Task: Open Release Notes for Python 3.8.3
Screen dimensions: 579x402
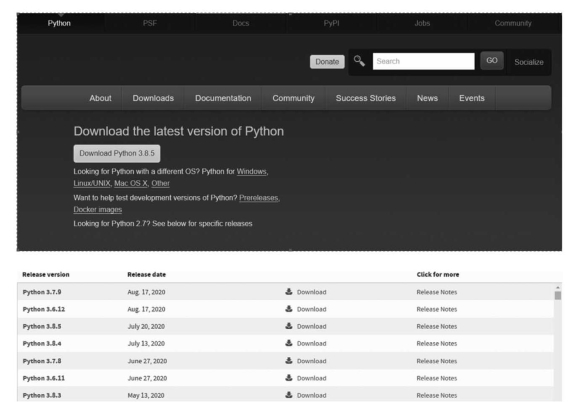Action: click(x=436, y=395)
